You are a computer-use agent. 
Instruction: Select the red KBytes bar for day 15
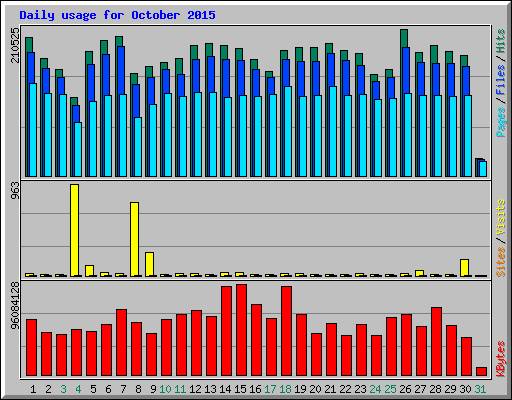242,330
